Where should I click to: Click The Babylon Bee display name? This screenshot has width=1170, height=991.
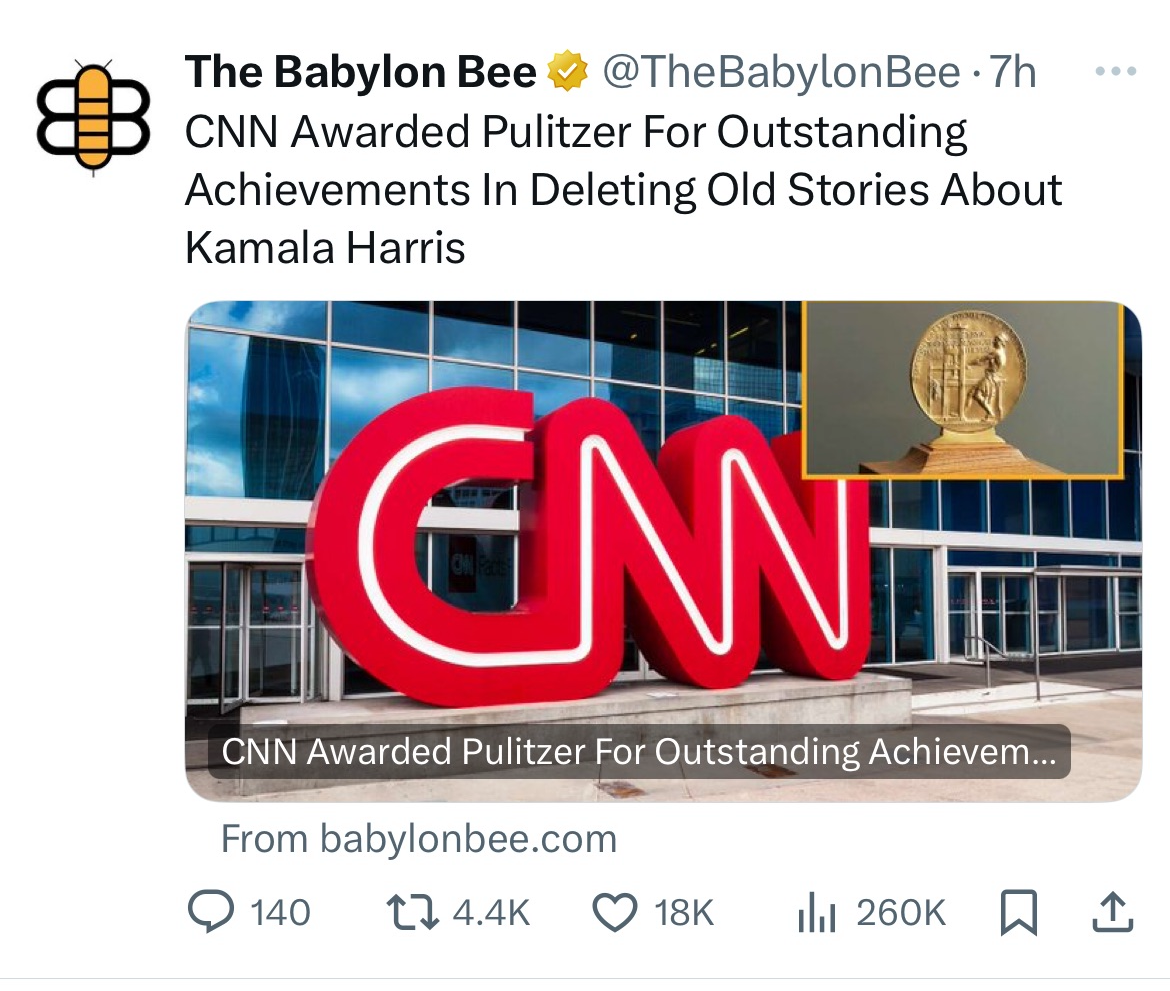click(360, 73)
